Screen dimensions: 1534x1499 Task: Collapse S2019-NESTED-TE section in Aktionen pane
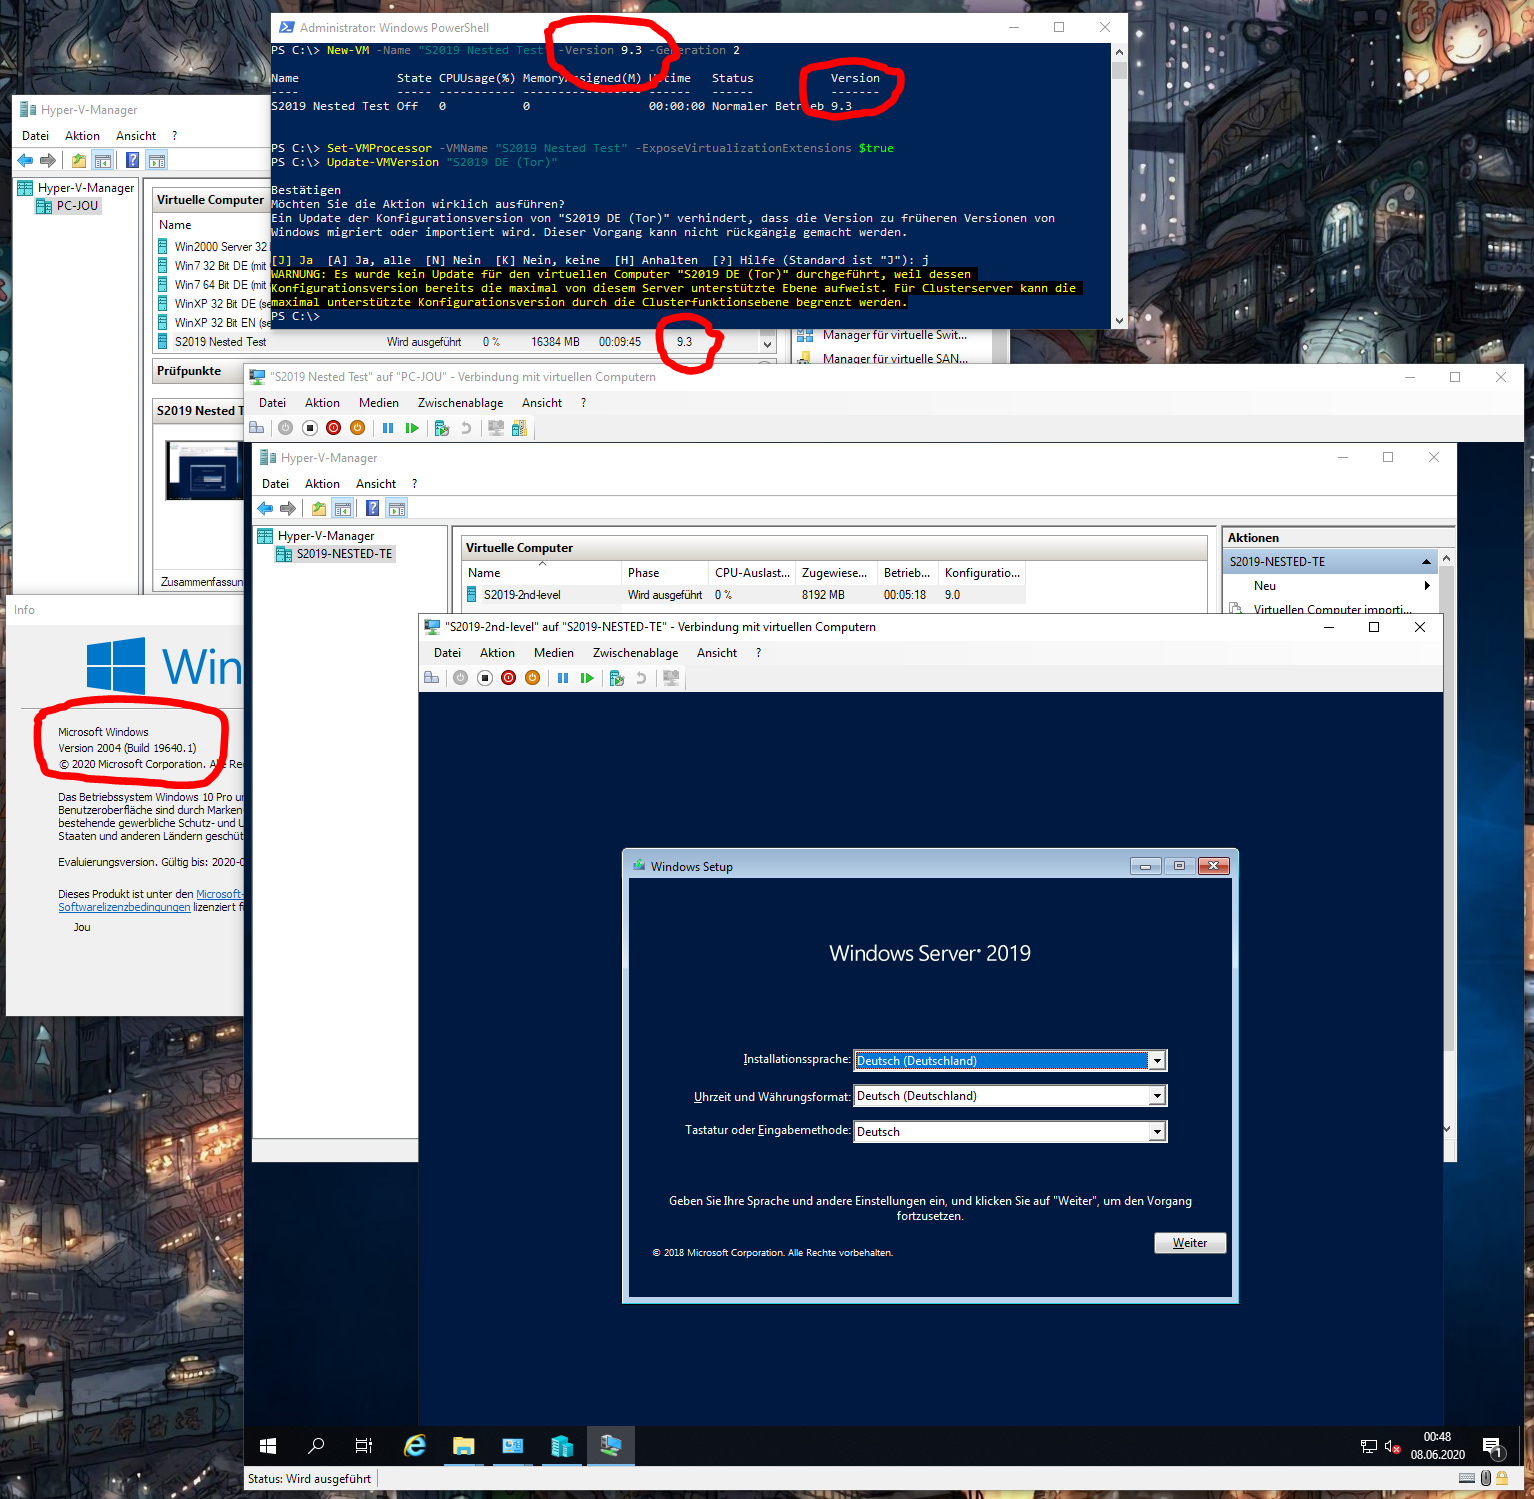click(1426, 562)
